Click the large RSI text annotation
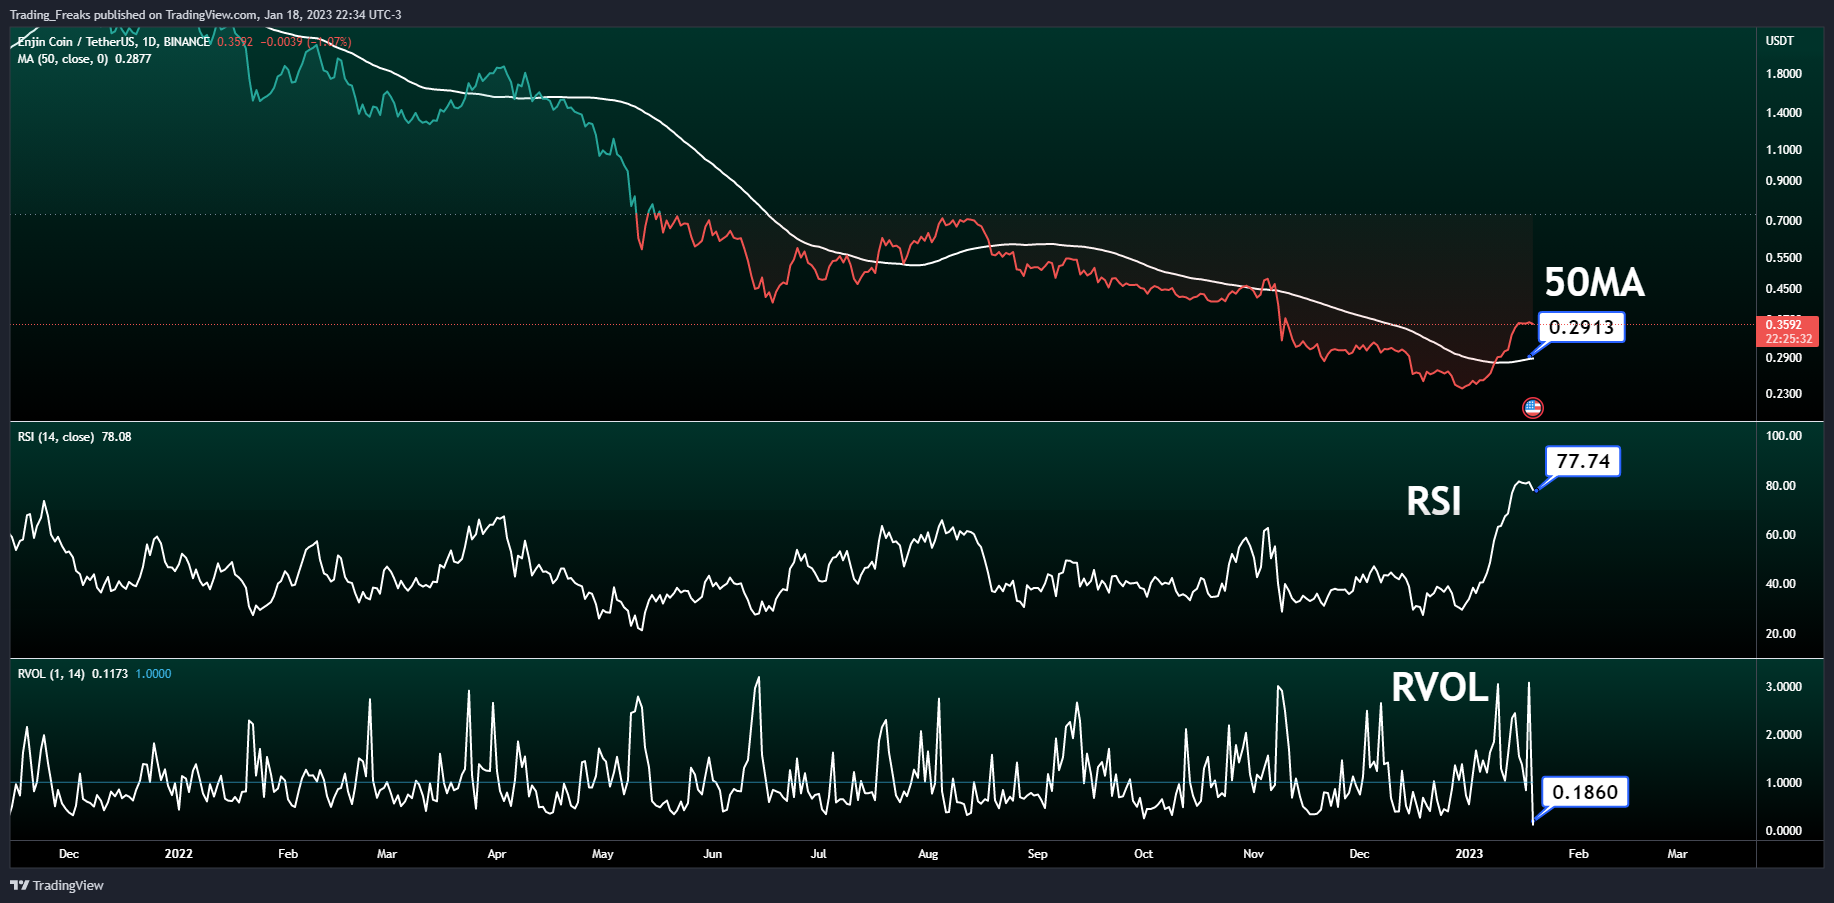1834x903 pixels. click(x=1434, y=501)
